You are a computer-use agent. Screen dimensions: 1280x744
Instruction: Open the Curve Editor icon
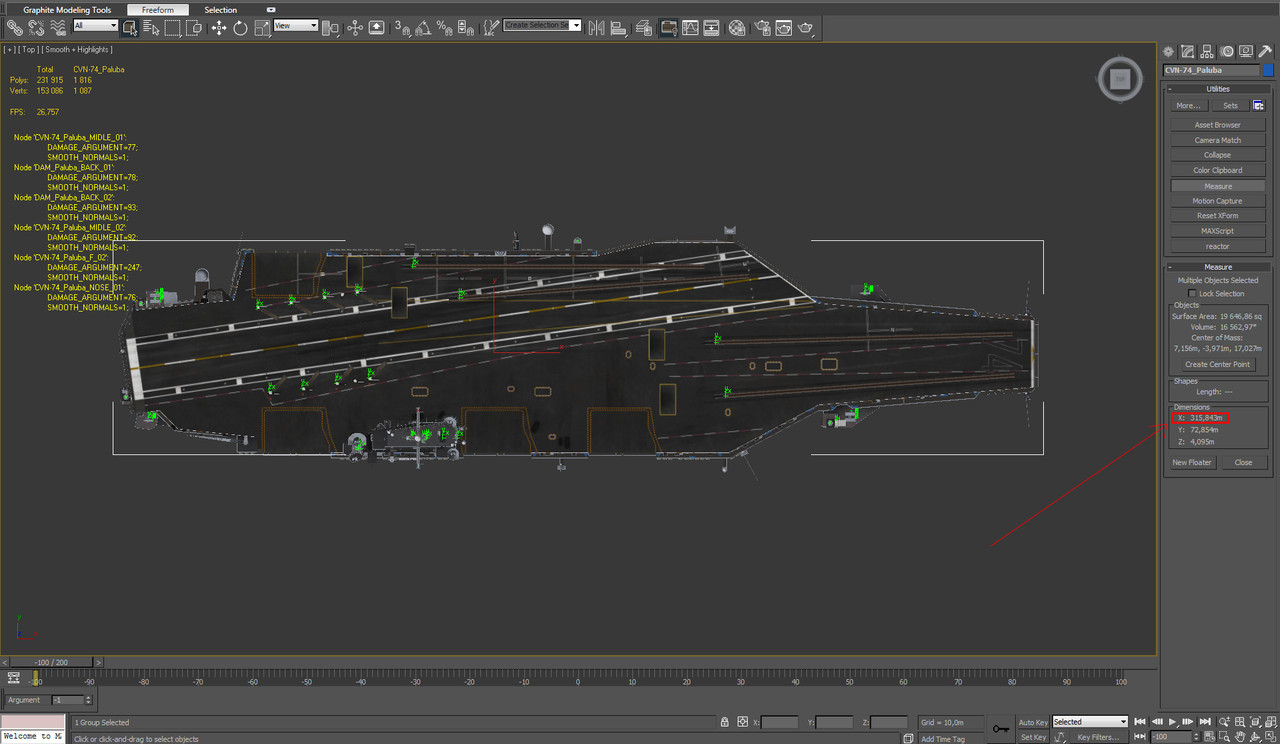[691, 28]
